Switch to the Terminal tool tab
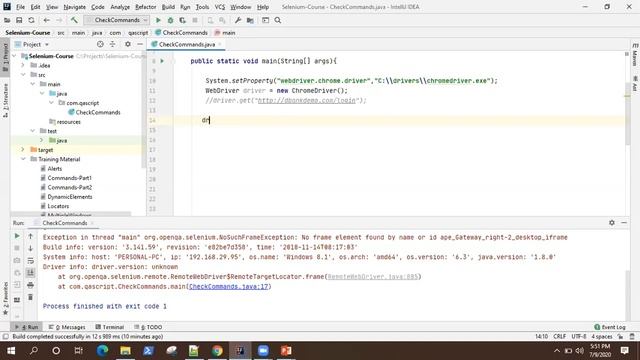Screen dimensions: 640x360 (109, 327)
